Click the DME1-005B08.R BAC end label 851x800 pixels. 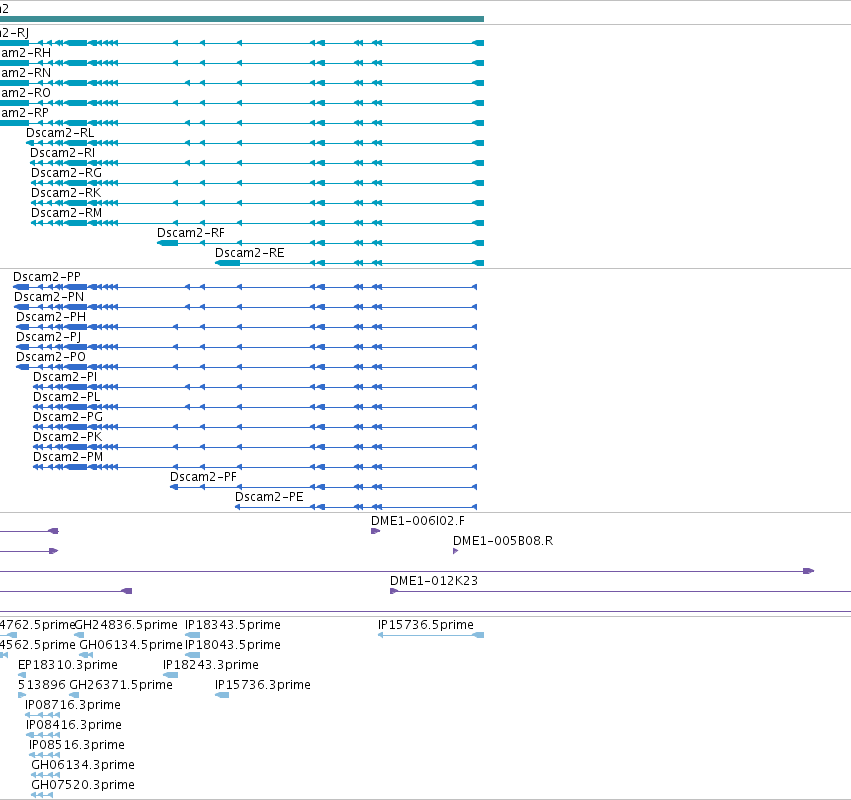tap(503, 542)
